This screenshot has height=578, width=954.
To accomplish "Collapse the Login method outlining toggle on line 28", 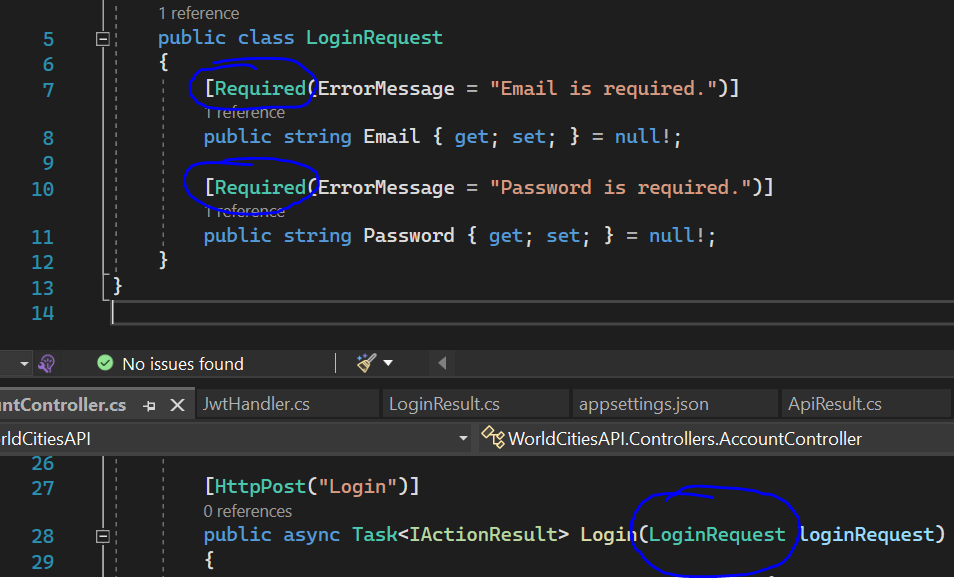I will tap(103, 536).
